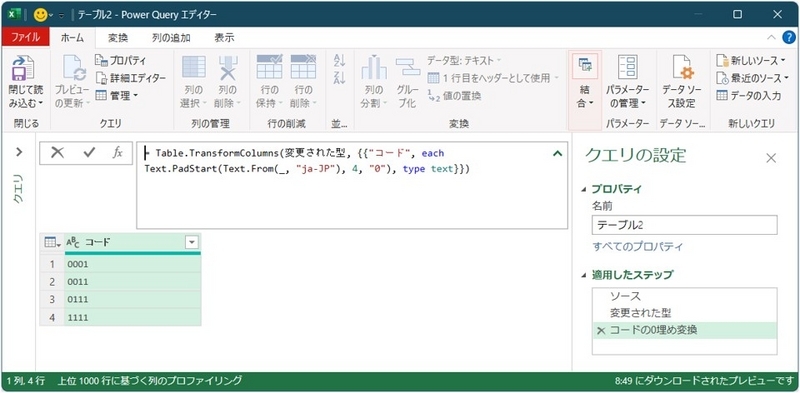Open the 詳細エディター advanced editor

point(131,78)
